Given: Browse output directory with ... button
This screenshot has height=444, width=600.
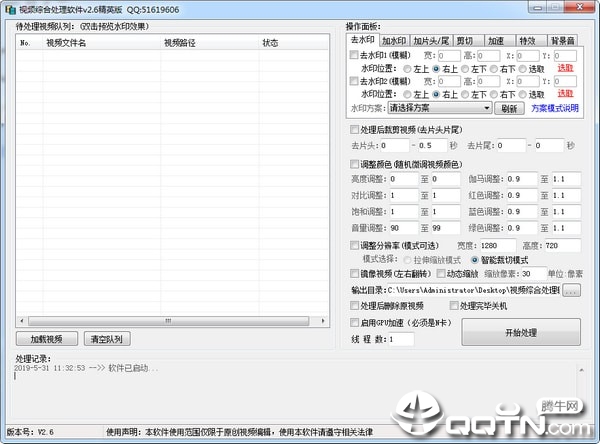Looking at the screenshot, I should (x=571, y=291).
